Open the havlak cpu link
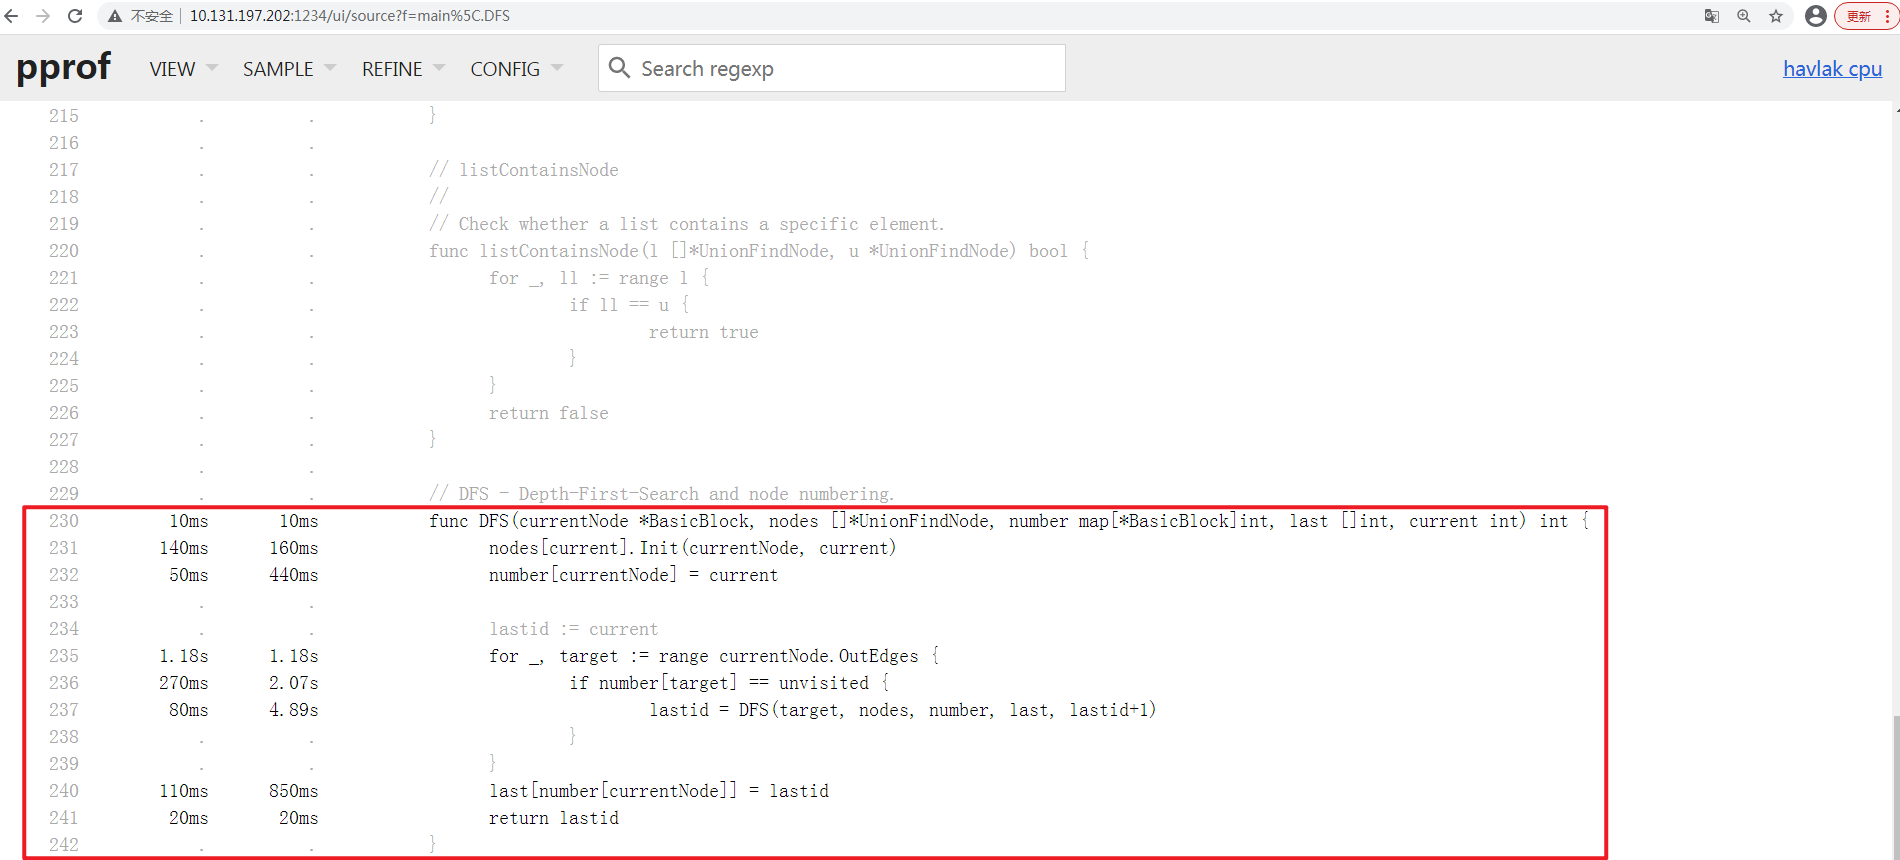The height and width of the screenshot is (860, 1900). (x=1832, y=69)
